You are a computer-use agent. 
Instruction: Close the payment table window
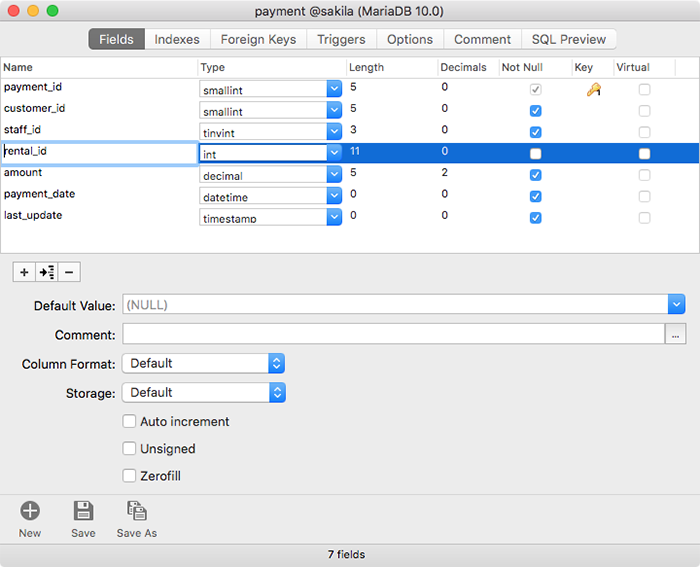(14, 11)
